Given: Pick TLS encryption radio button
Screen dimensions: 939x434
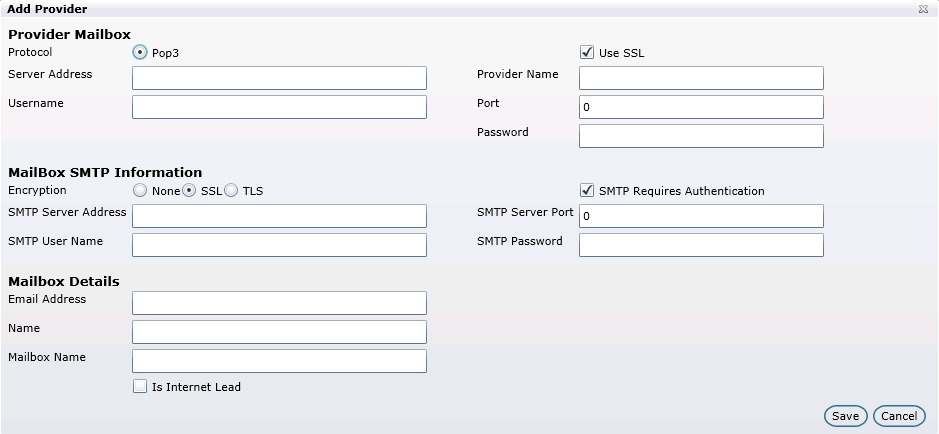Looking at the screenshot, I should 232,191.
